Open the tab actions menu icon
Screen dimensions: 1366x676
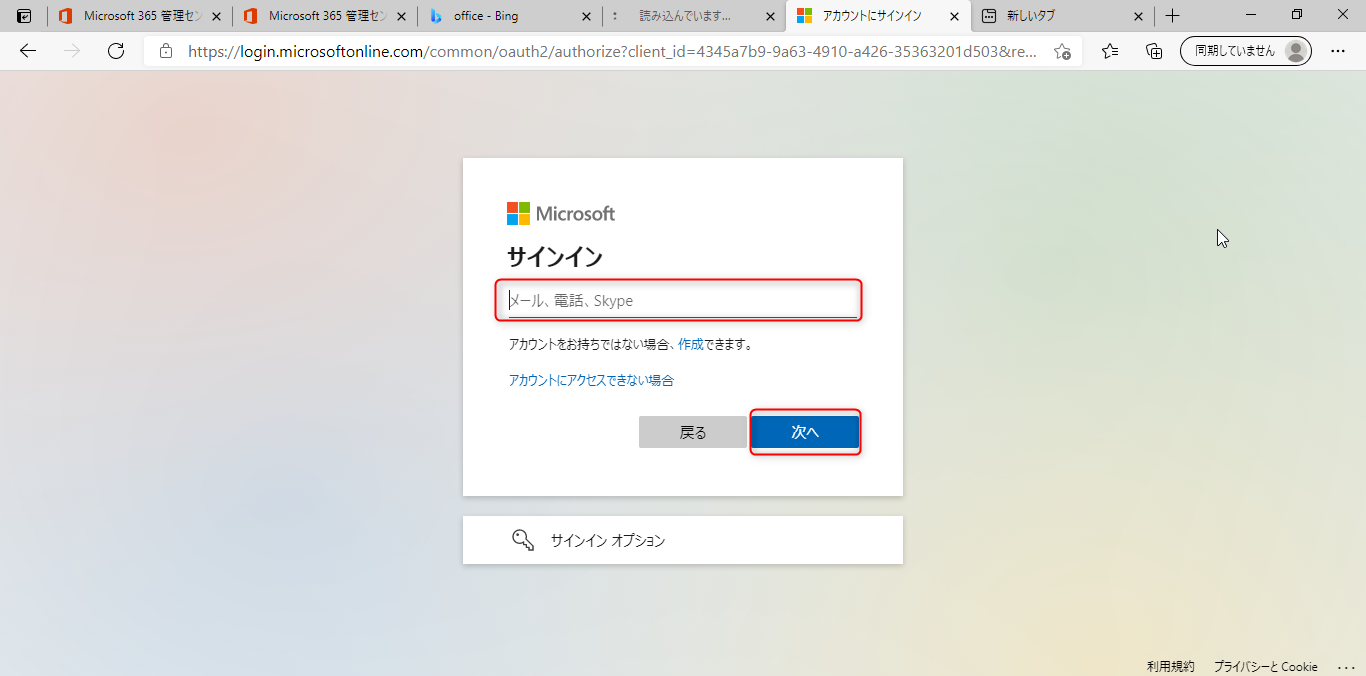click(x=24, y=16)
